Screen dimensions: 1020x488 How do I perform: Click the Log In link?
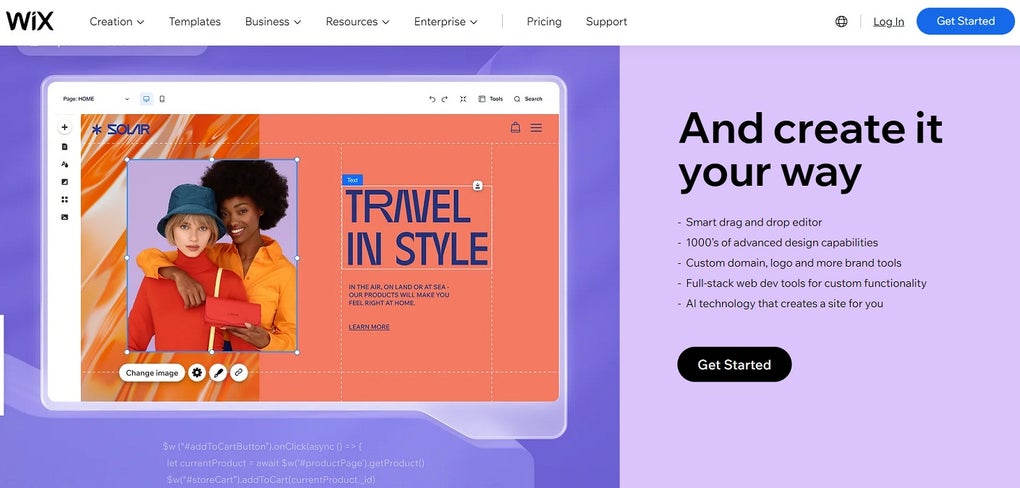[889, 21]
